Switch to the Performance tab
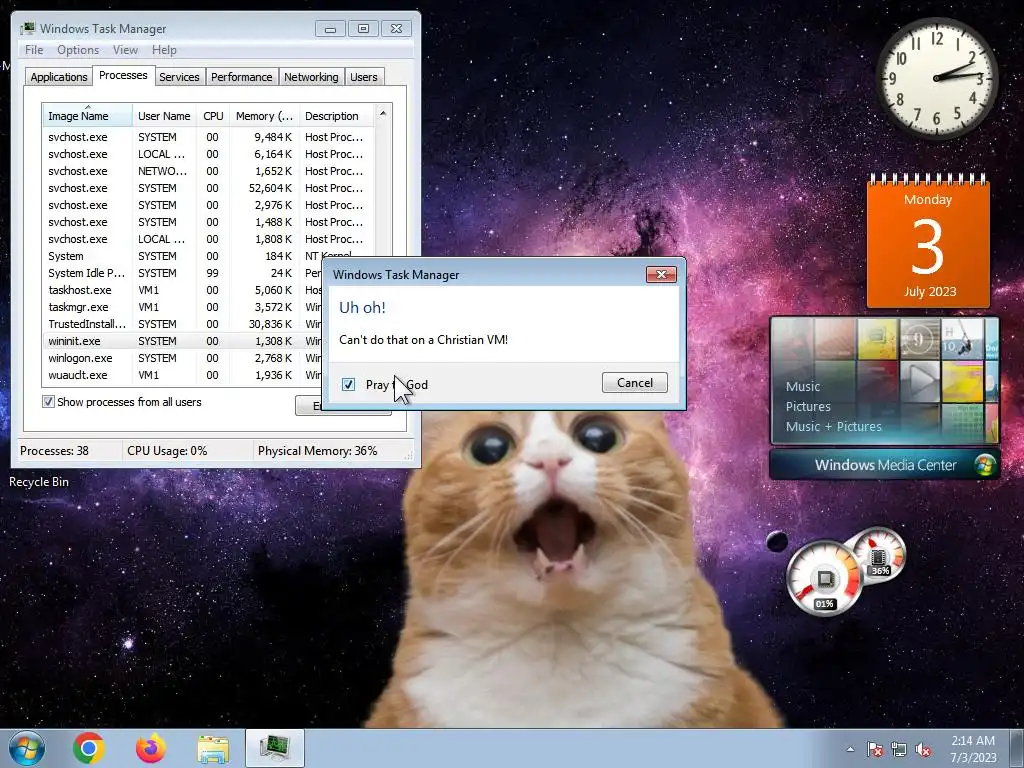Screen dimensions: 1024x768 tap(241, 76)
